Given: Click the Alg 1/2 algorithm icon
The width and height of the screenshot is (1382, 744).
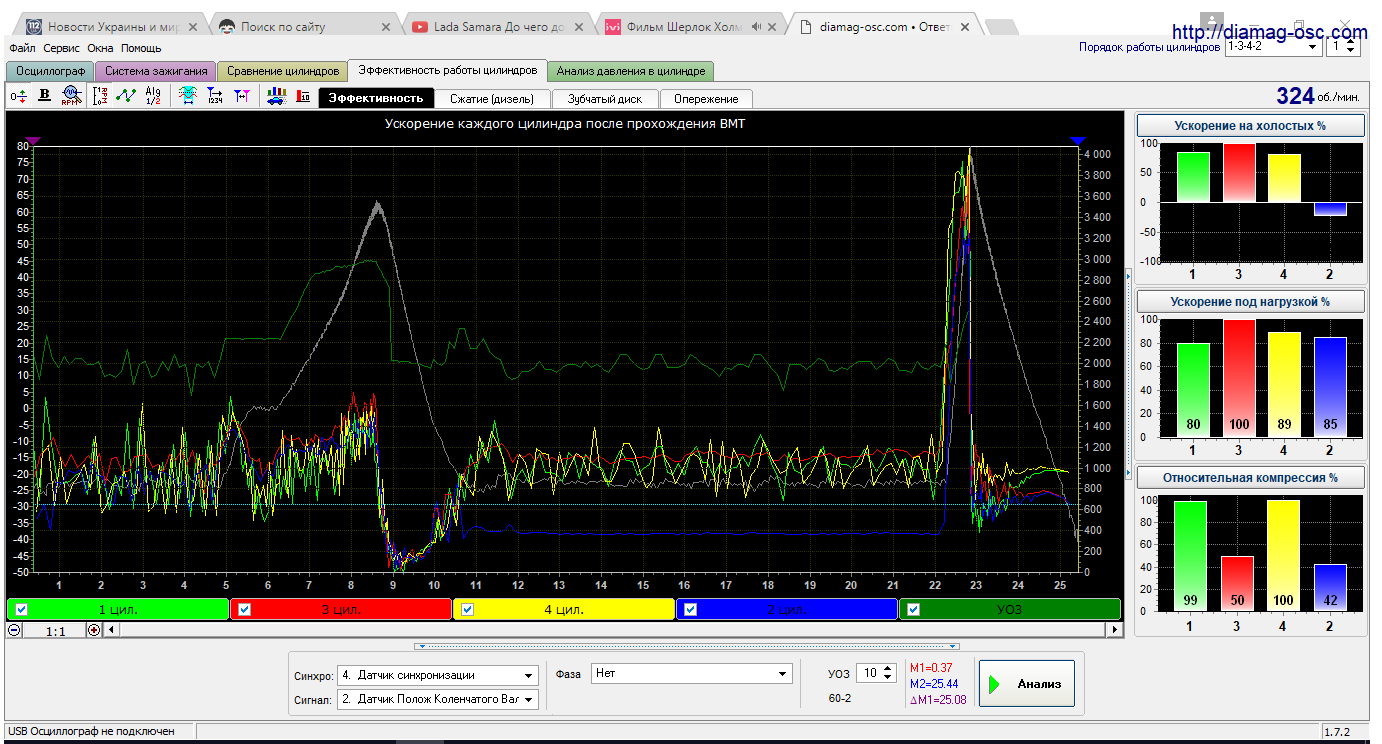Looking at the screenshot, I should tap(153, 96).
